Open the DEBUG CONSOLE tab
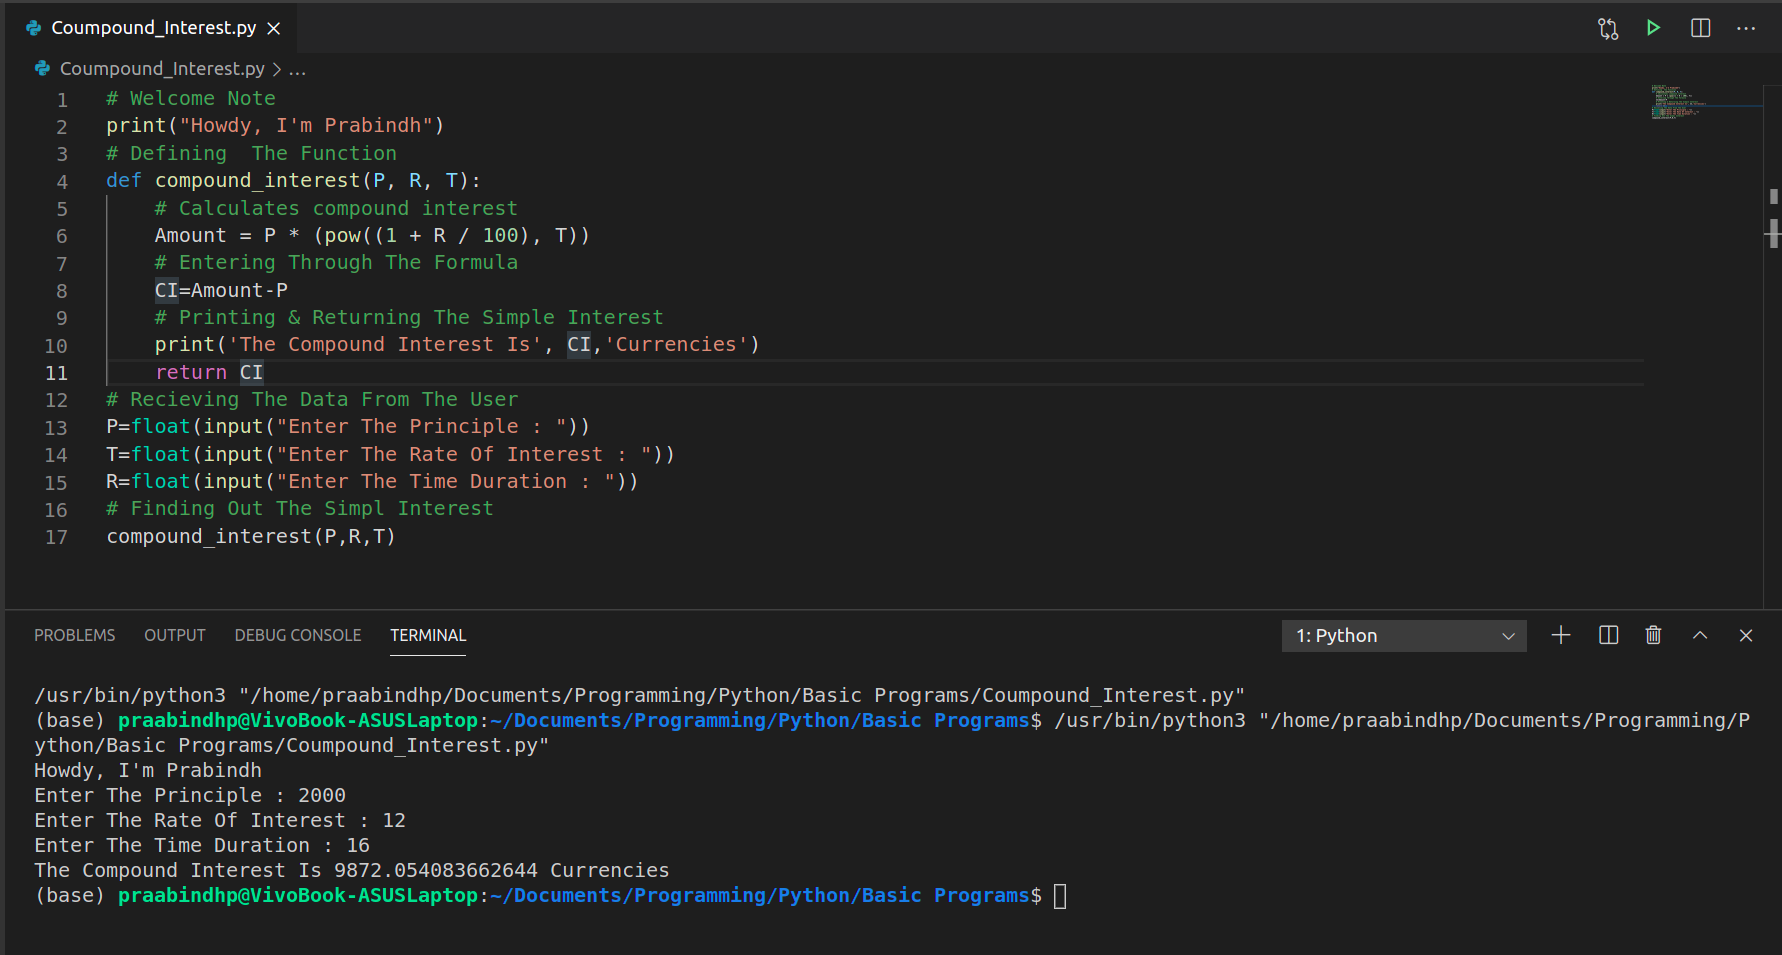The width and height of the screenshot is (1782, 955). point(297,635)
